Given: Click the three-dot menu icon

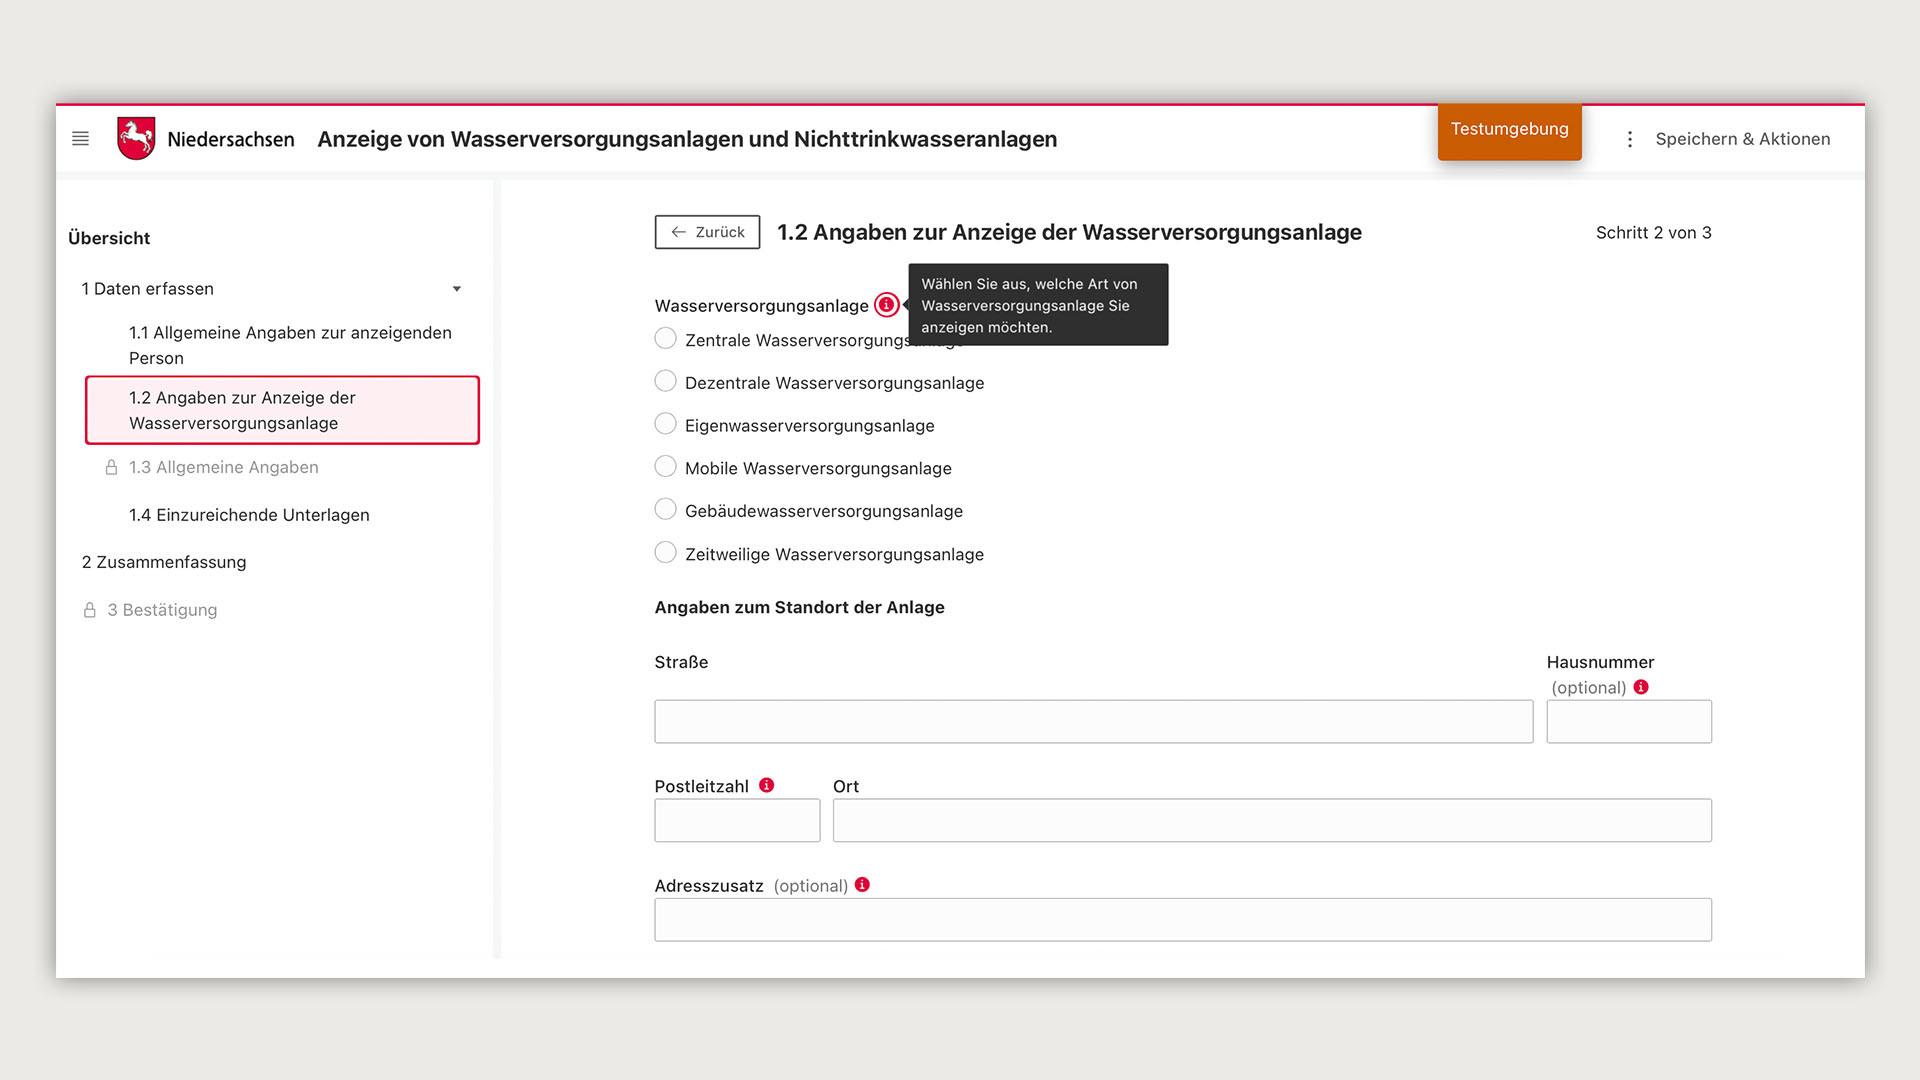Looking at the screenshot, I should (1630, 139).
